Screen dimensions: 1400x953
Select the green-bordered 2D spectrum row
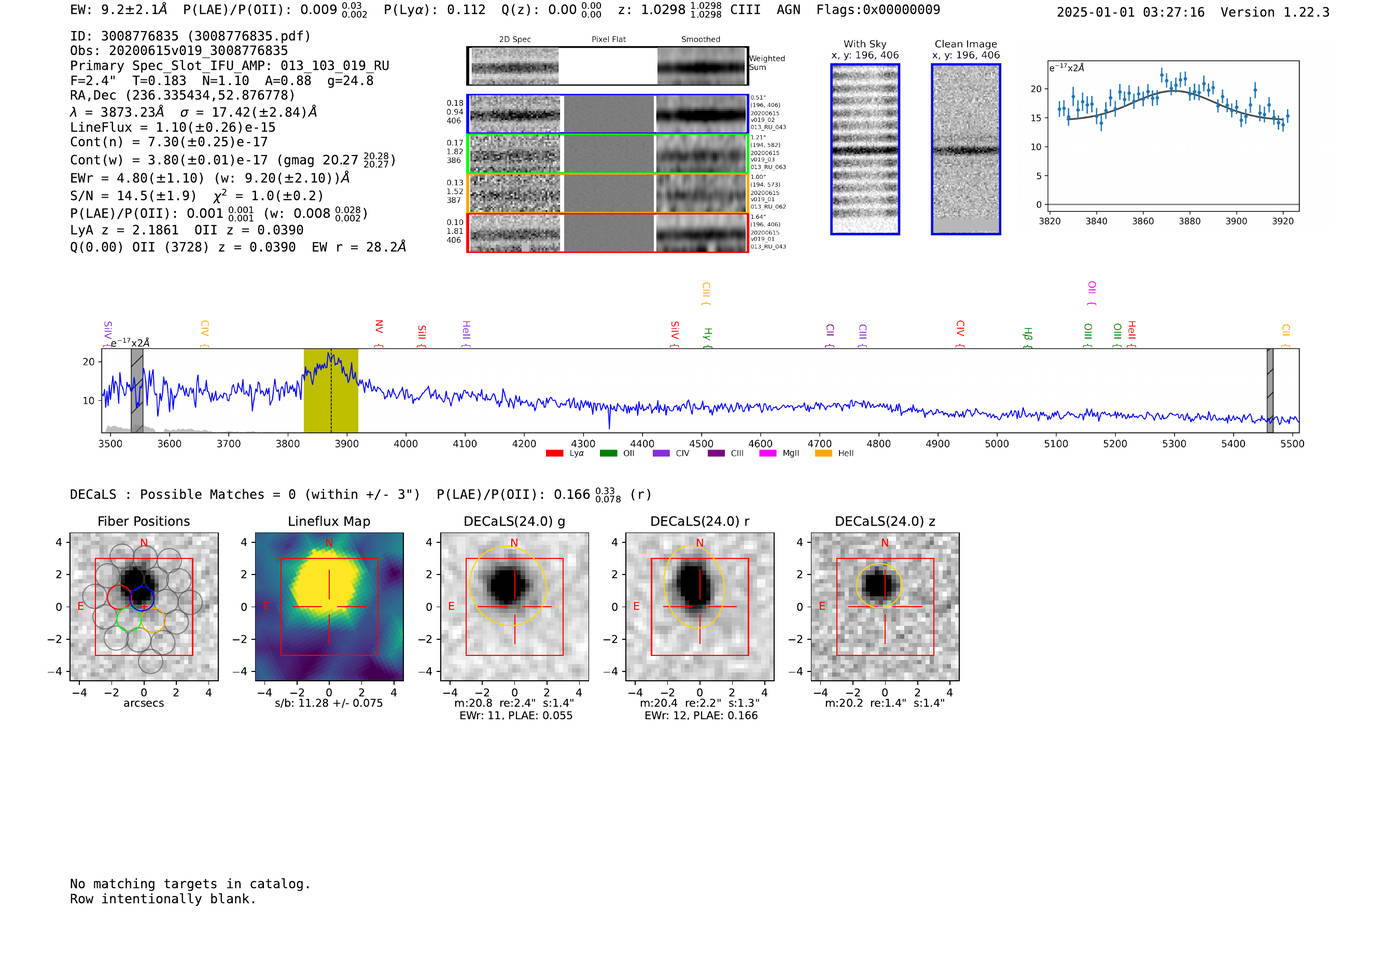click(608, 154)
